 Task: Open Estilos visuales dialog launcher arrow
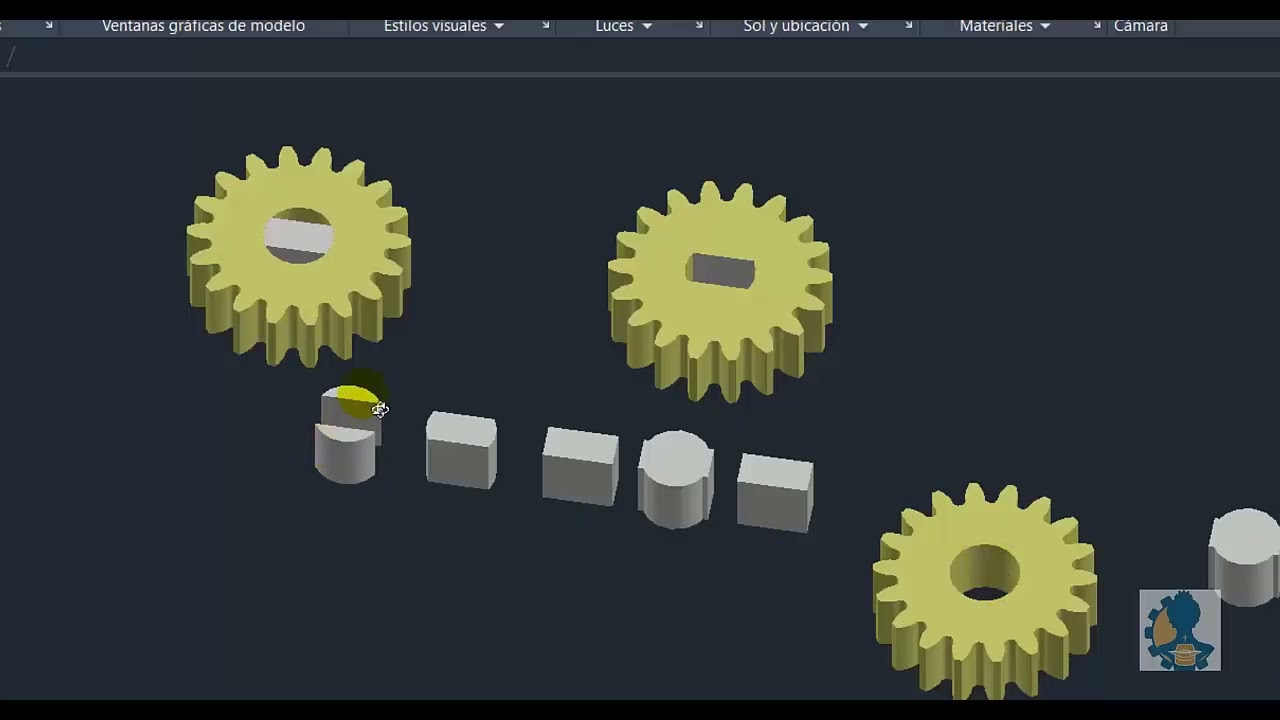(546, 25)
